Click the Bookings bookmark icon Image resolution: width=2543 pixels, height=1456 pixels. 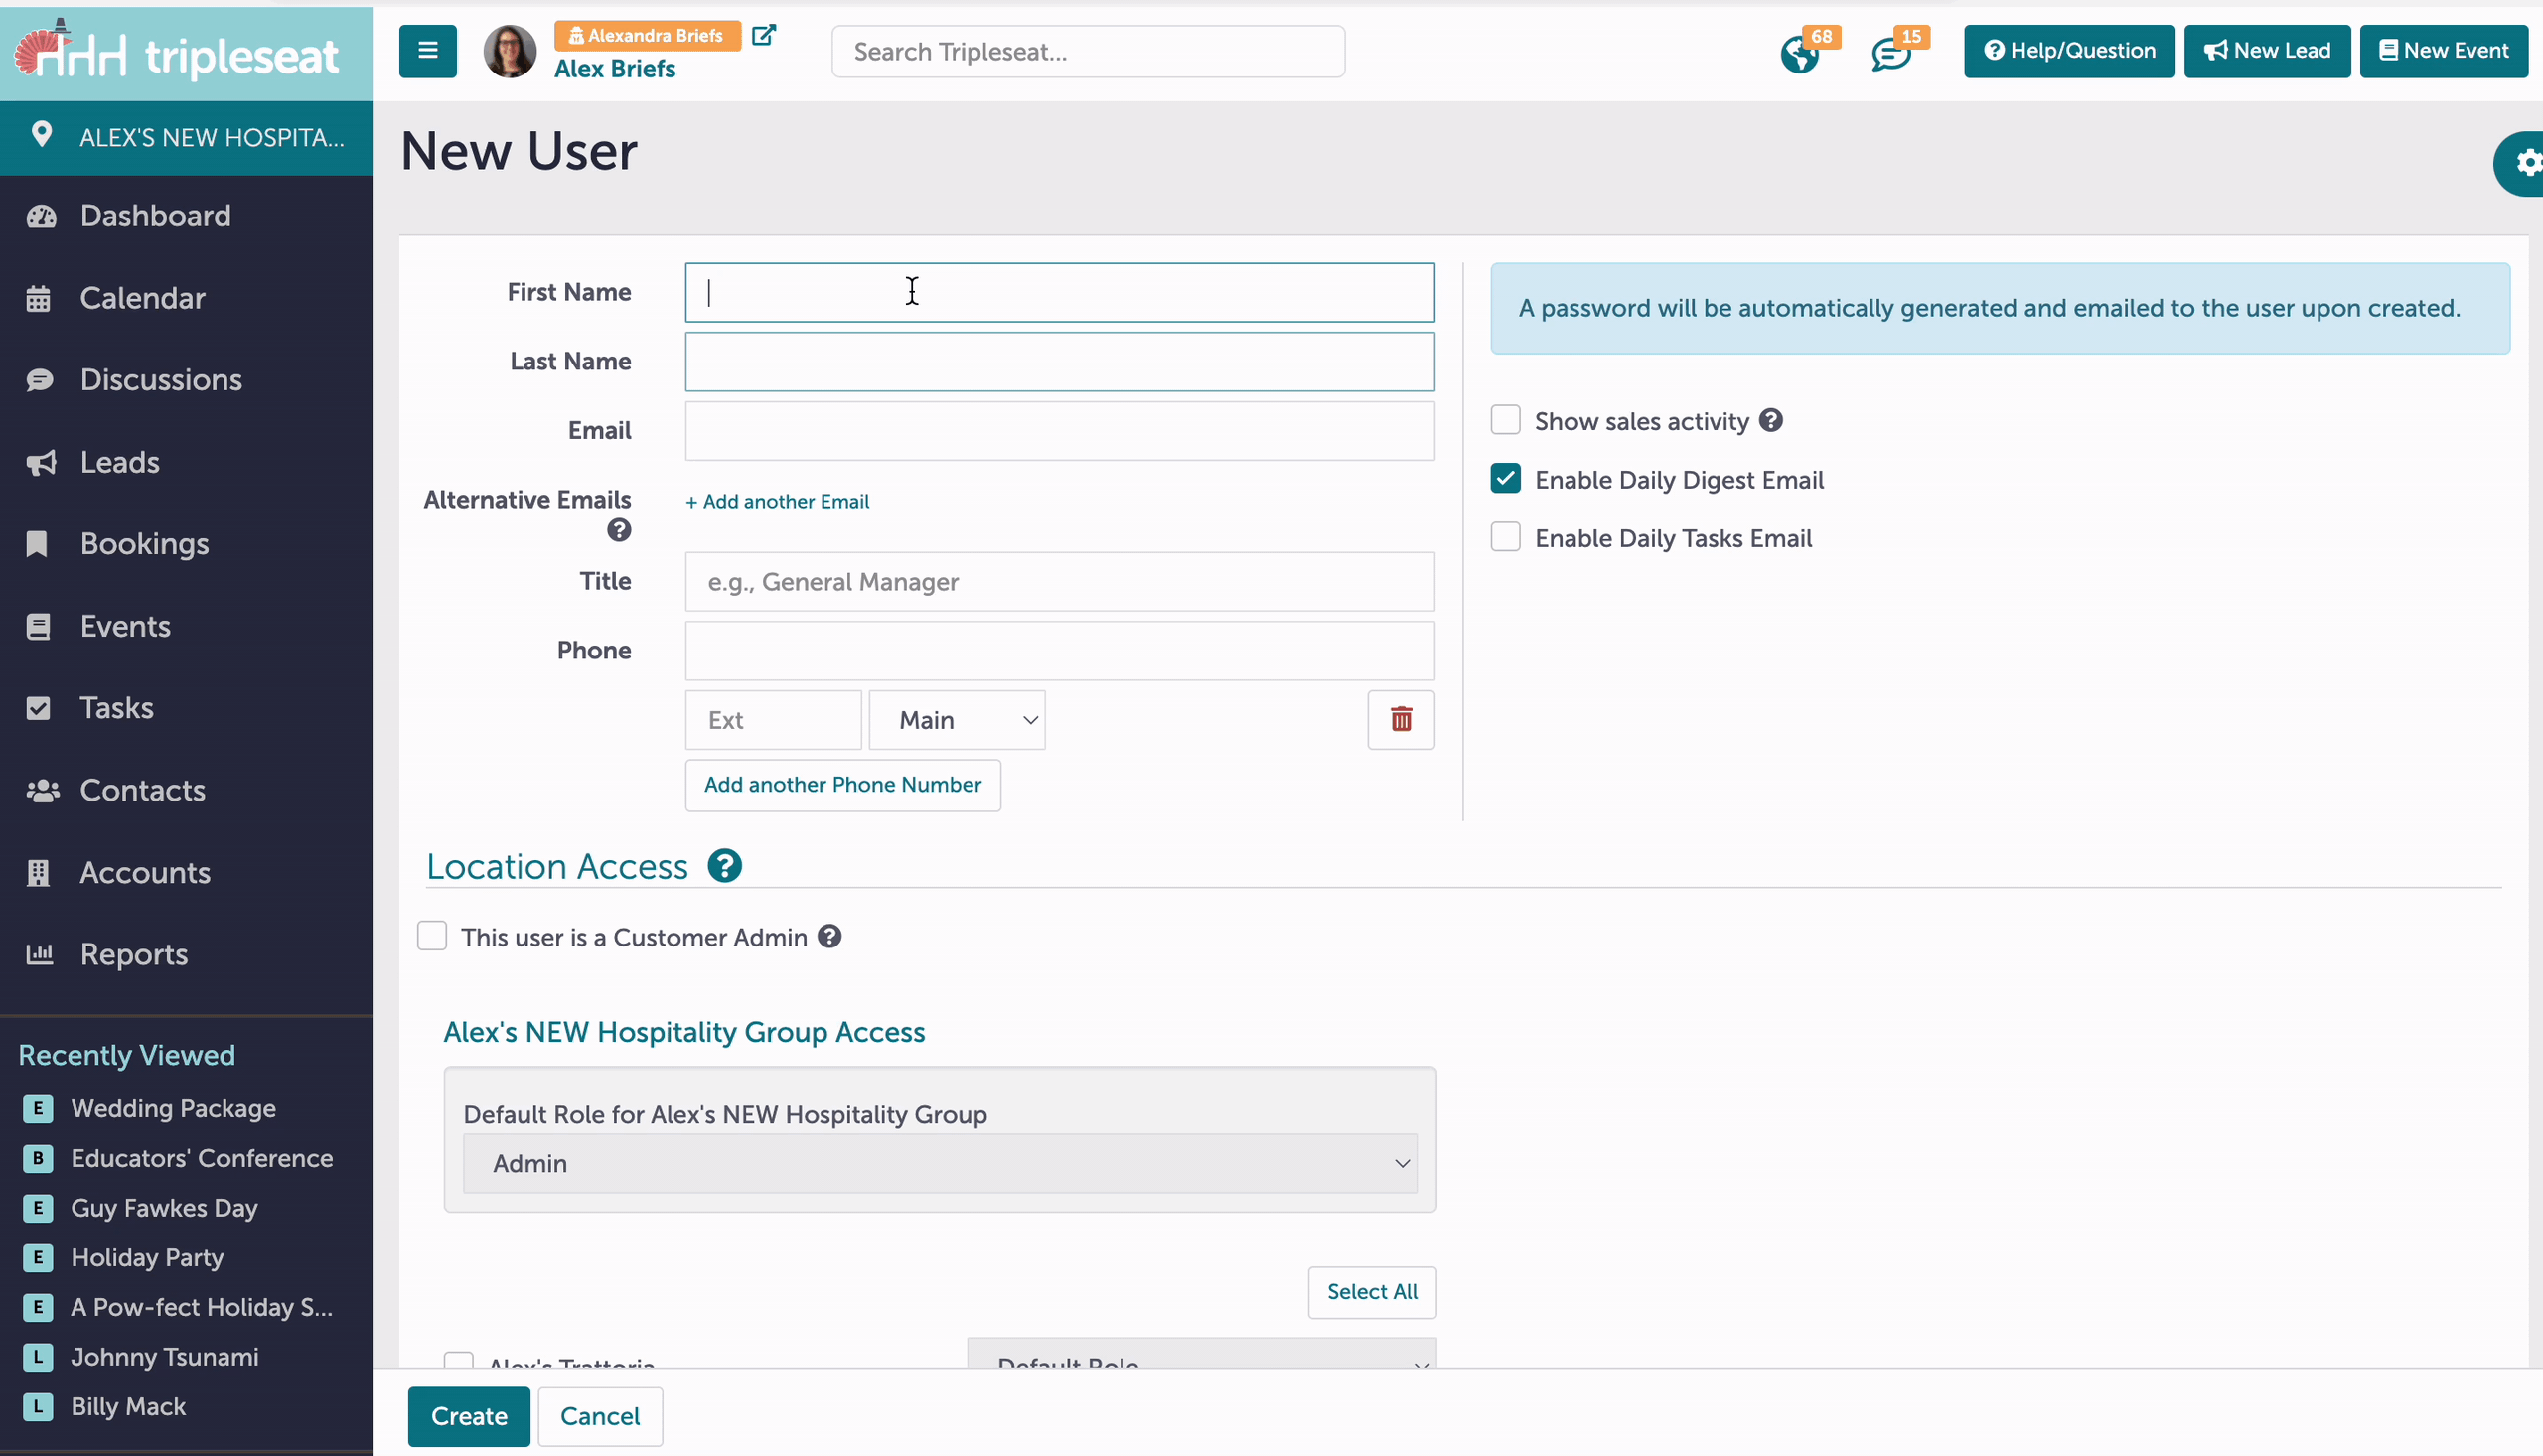tap(38, 543)
